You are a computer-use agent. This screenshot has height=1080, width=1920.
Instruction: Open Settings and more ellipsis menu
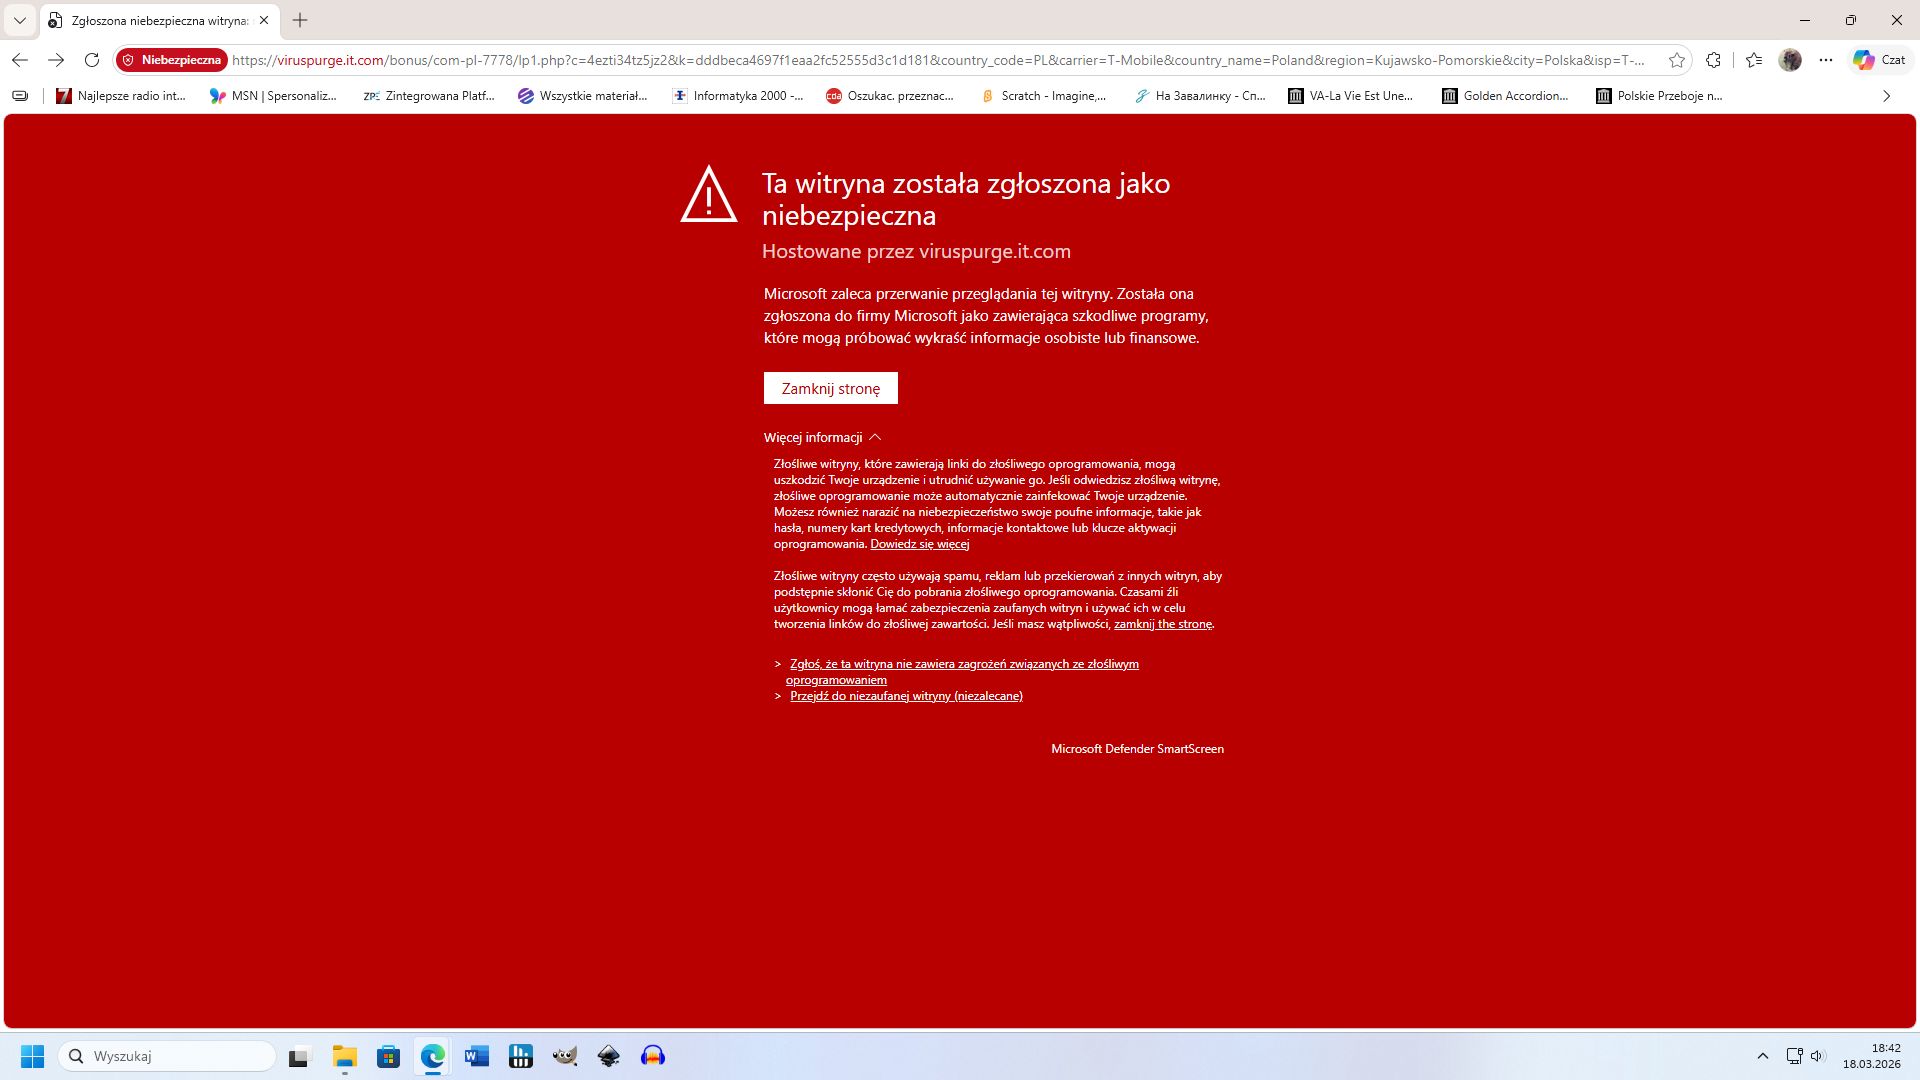(x=1826, y=60)
